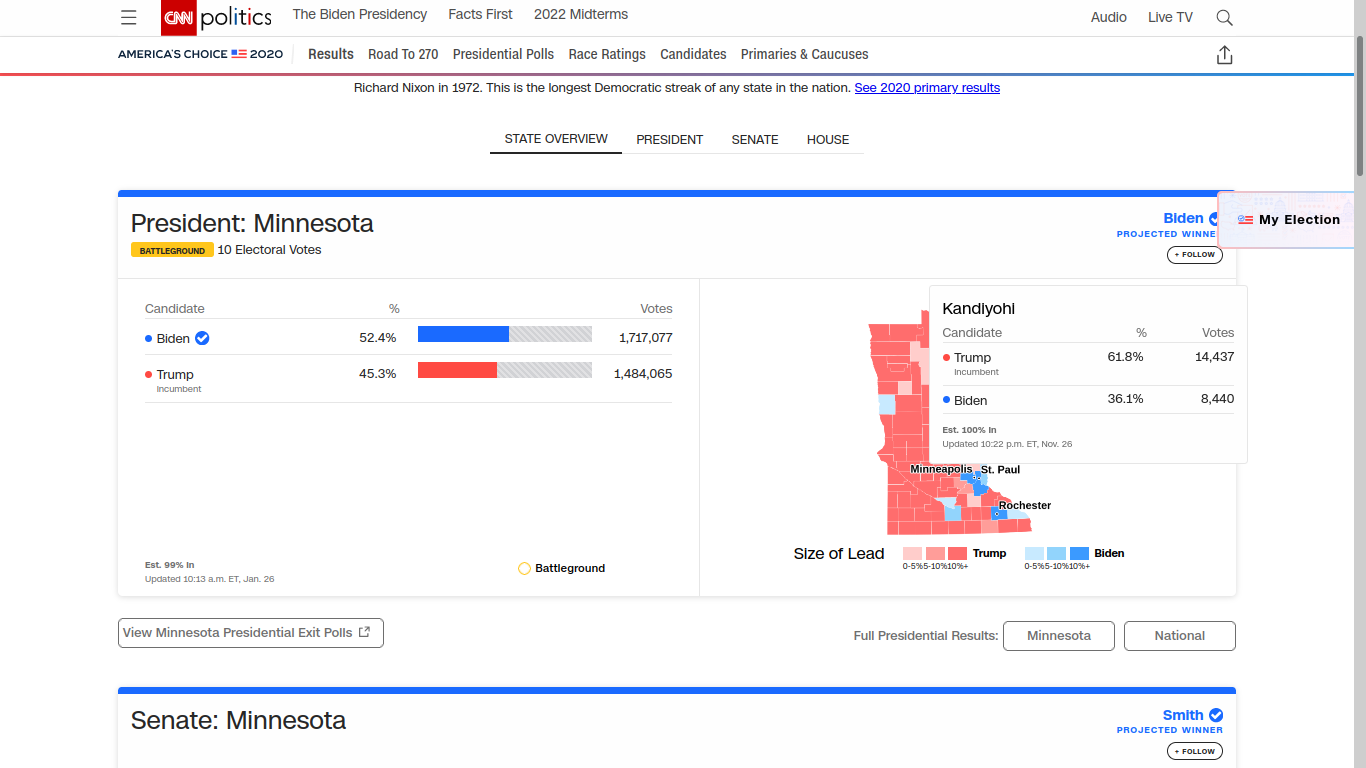Open Presidential Polls page
Screen dimensions: 1366x768
click(x=503, y=54)
